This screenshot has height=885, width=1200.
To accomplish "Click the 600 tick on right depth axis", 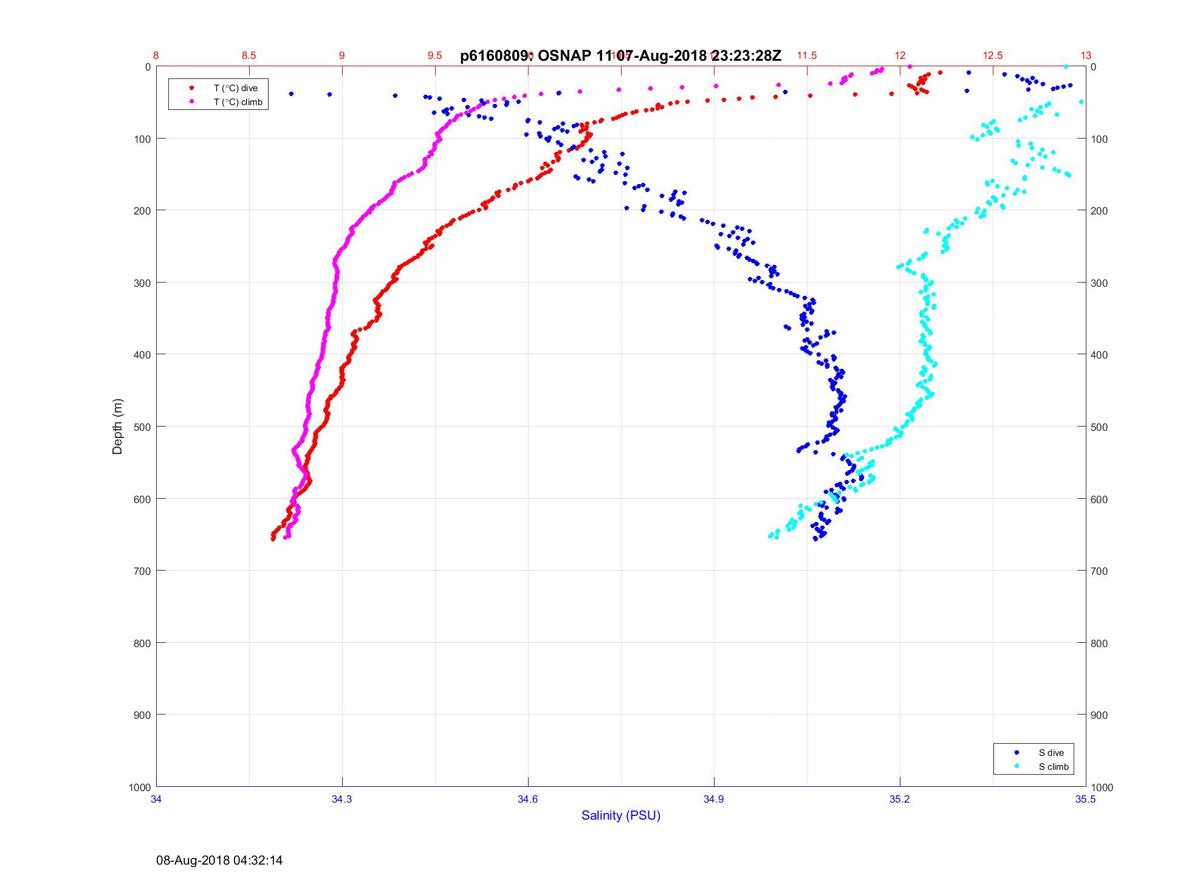I will coord(1100,499).
